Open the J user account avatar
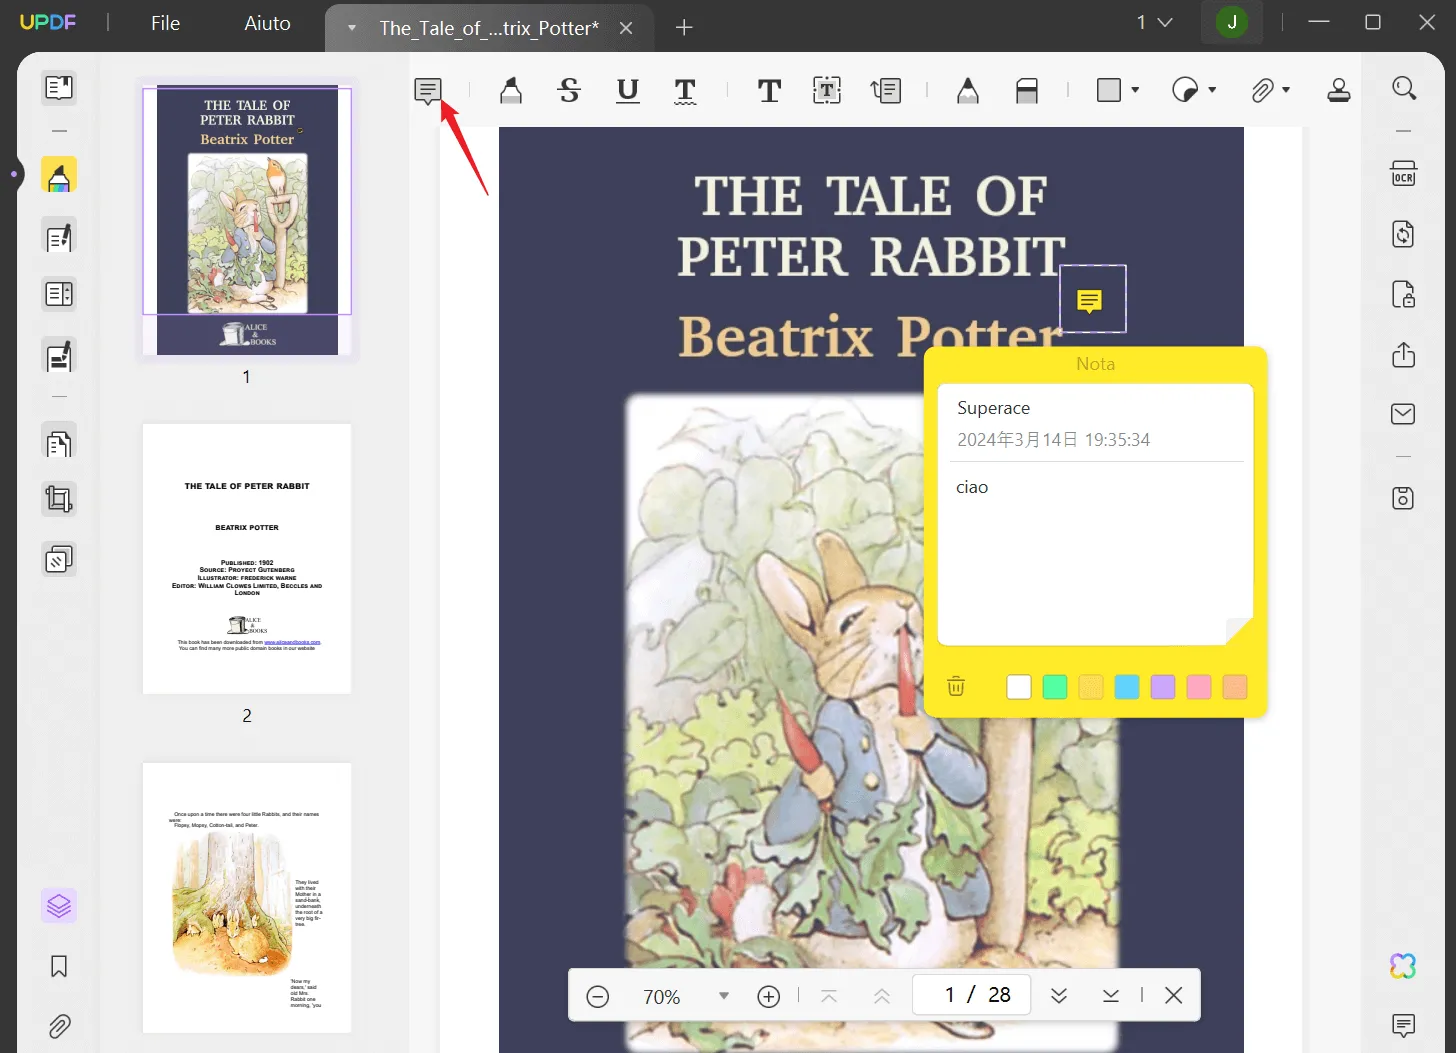The image size is (1456, 1053). [x=1232, y=22]
